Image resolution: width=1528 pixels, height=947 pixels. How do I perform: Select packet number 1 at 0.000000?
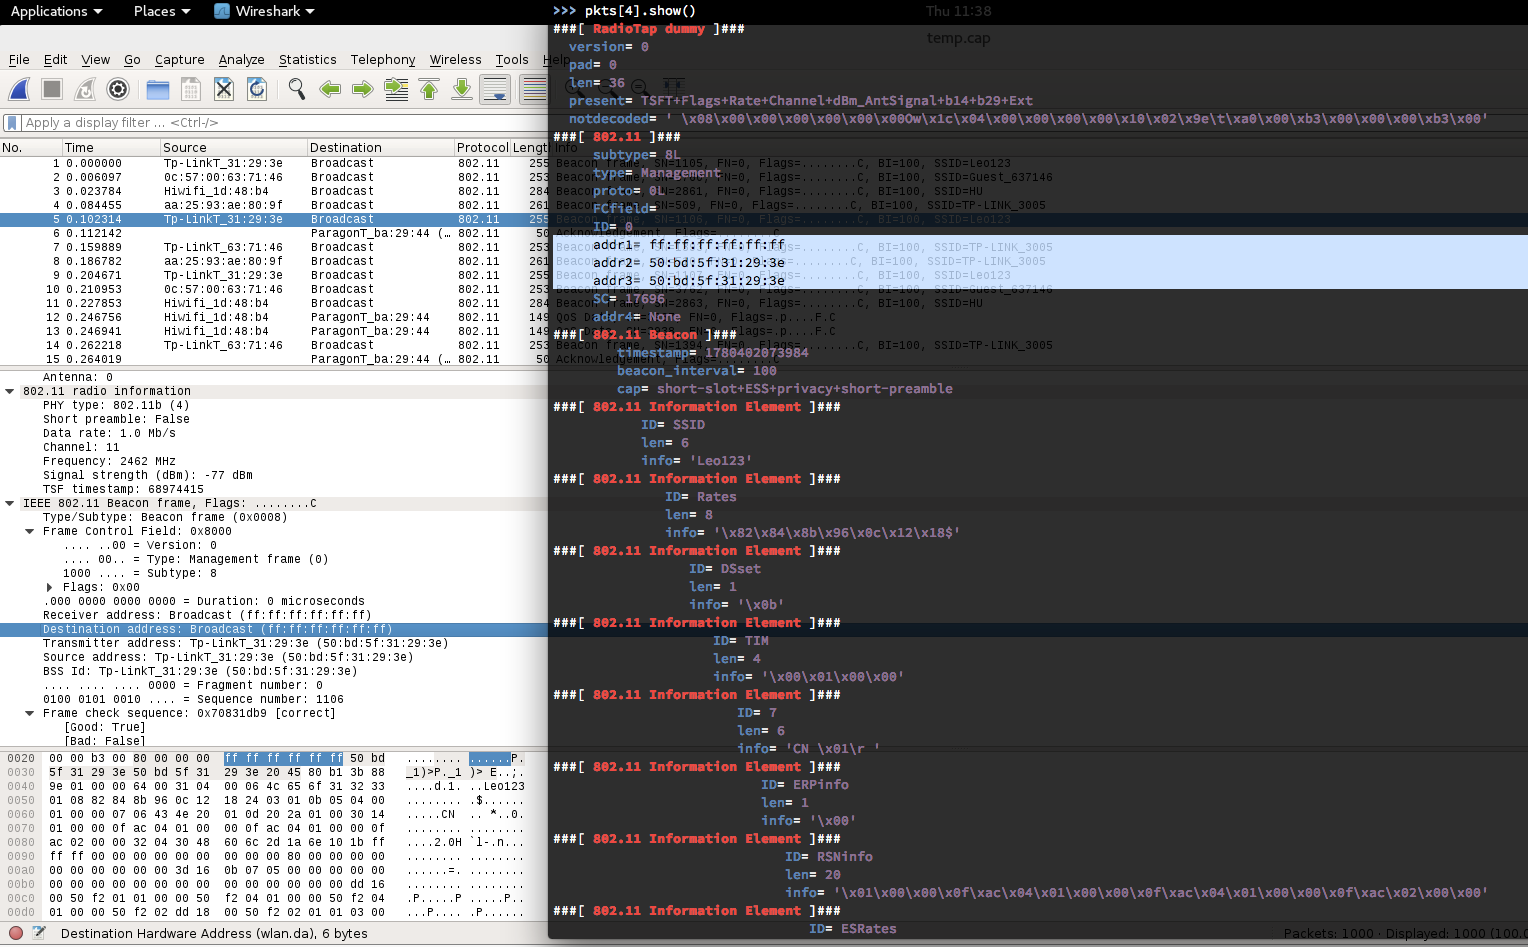coord(274,163)
